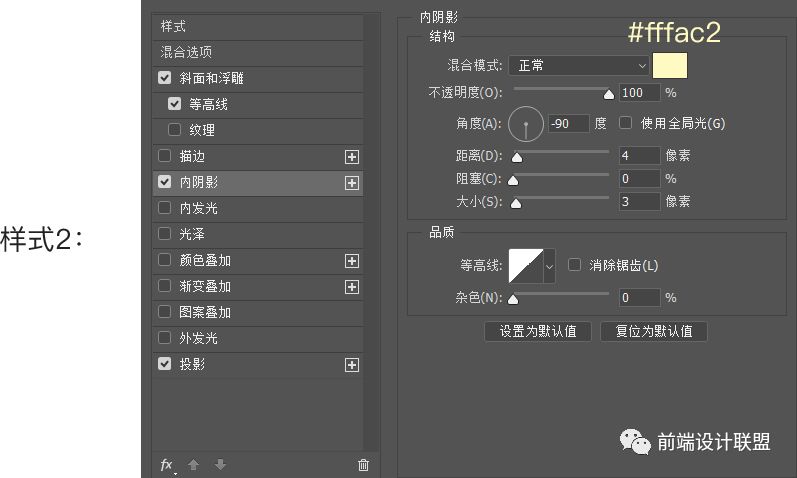The width and height of the screenshot is (797, 478).
Task: Open the inner shadow color swatch
Action: [x=670, y=66]
